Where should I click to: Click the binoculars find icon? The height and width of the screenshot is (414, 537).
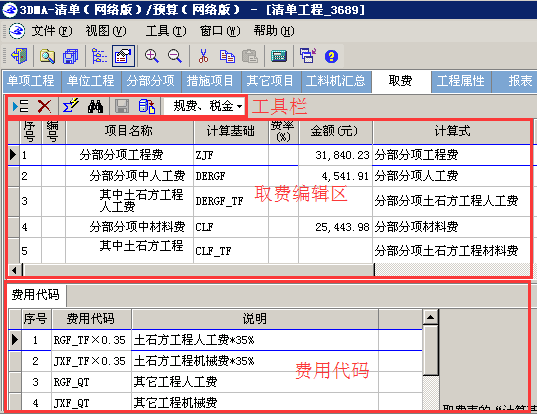point(95,106)
